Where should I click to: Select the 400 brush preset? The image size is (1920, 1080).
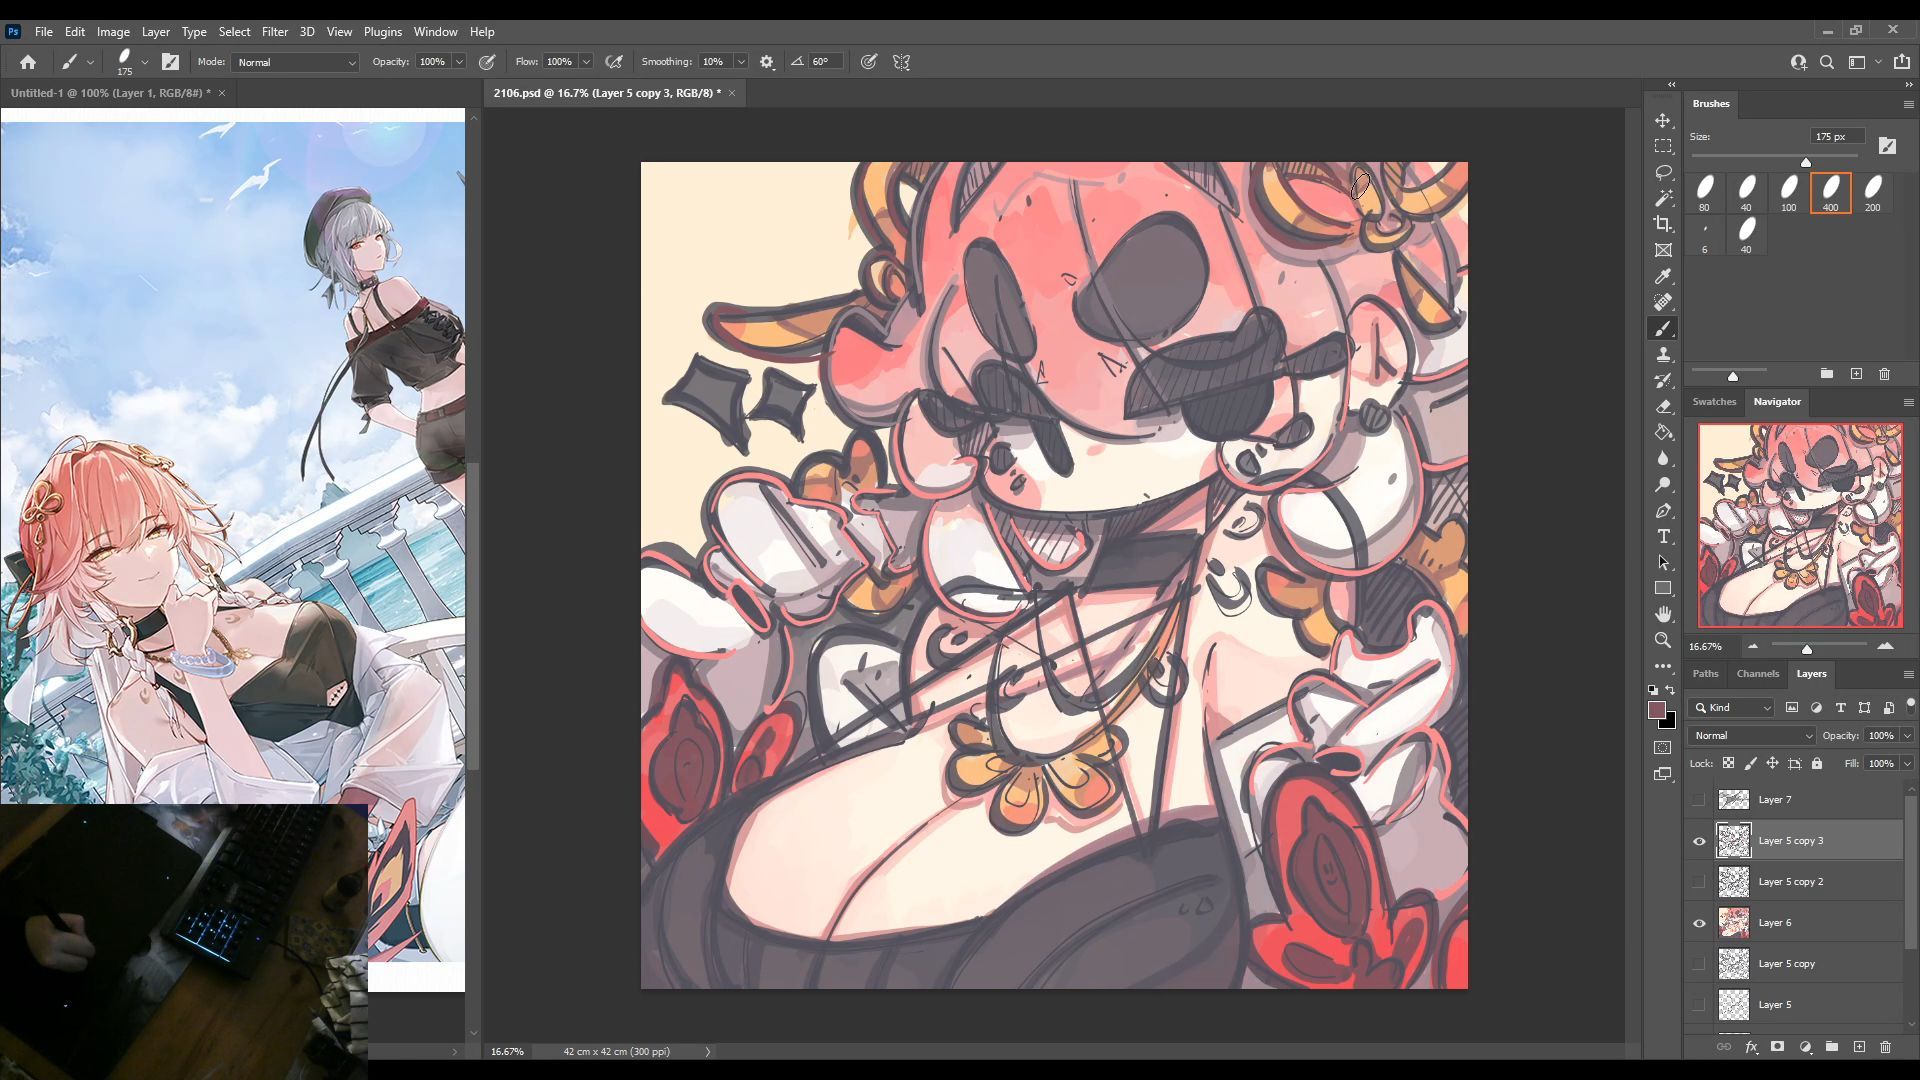pyautogui.click(x=1830, y=193)
